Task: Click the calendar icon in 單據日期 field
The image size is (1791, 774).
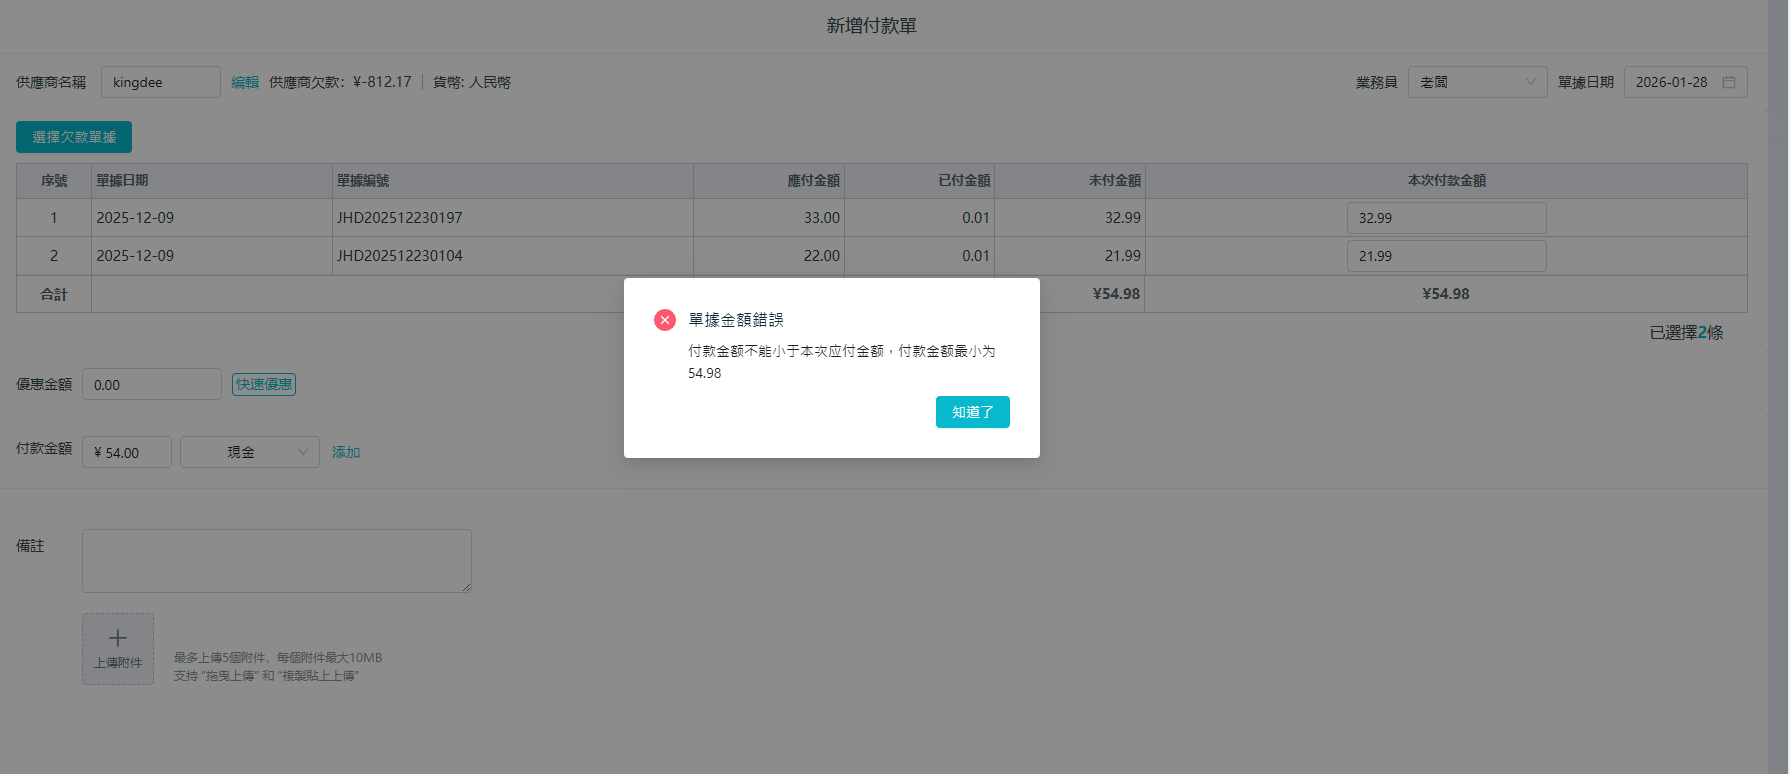Action: pos(1729,82)
